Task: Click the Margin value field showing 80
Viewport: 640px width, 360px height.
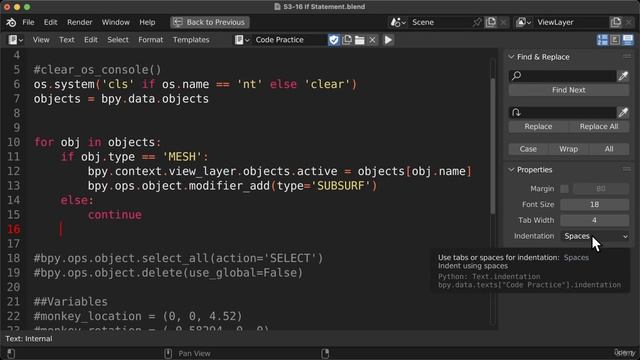Action: click(x=601, y=189)
